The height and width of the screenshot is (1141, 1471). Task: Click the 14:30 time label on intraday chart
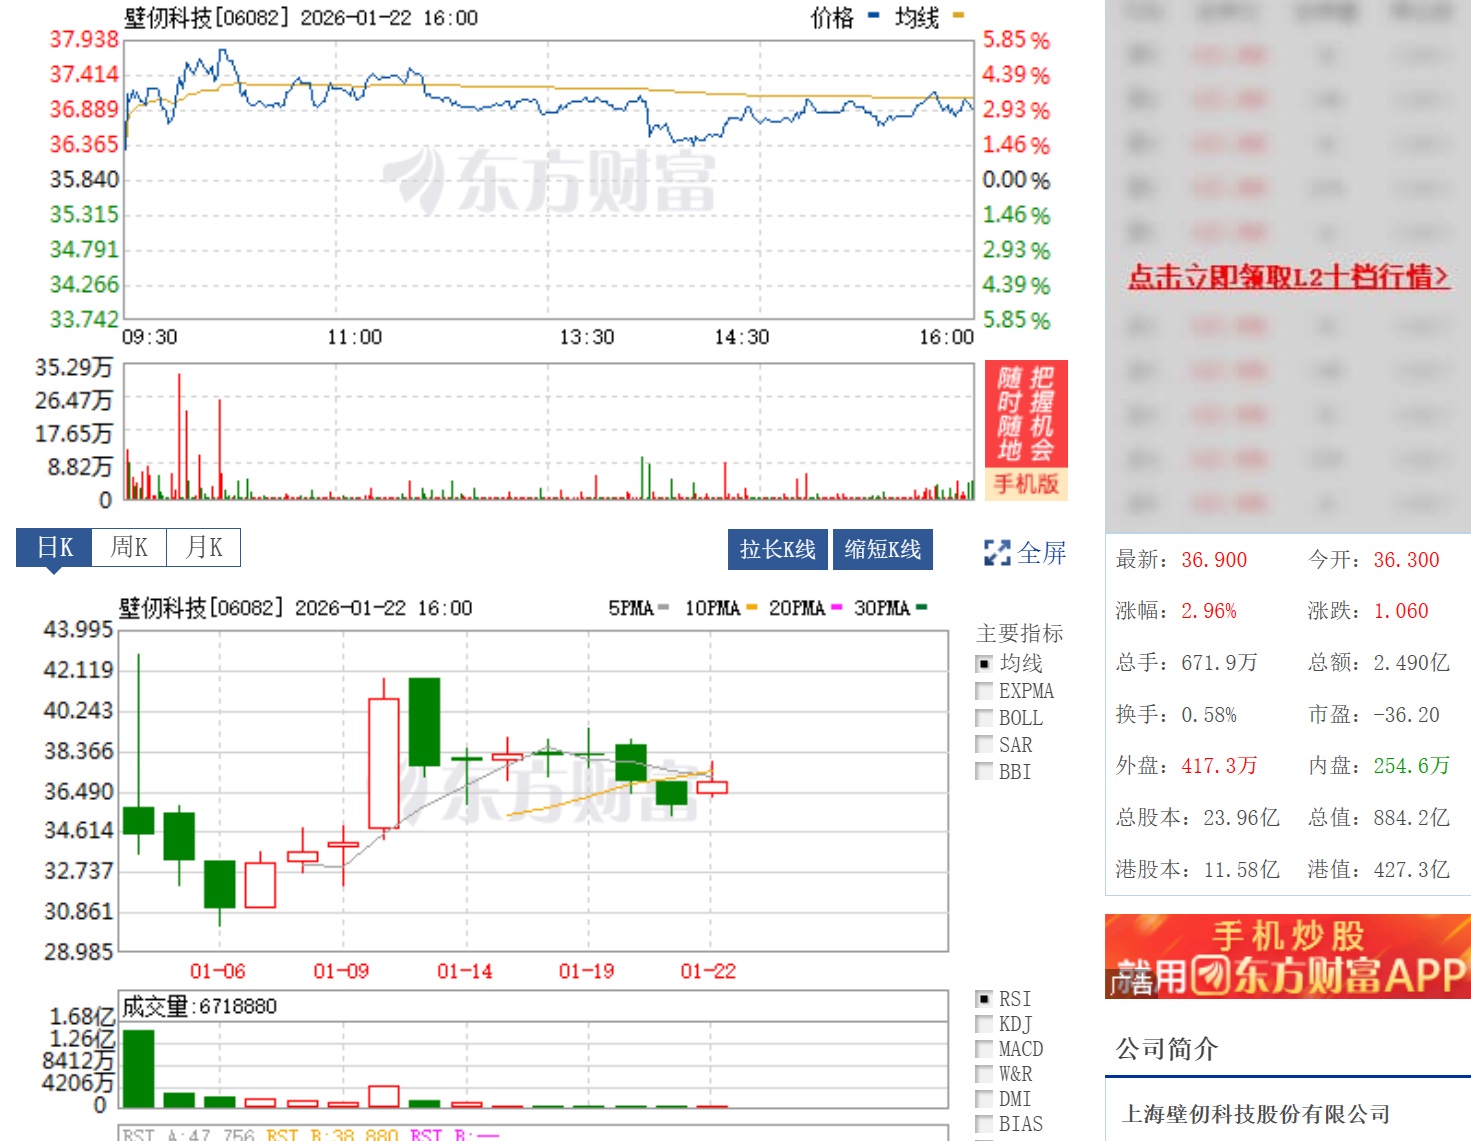[742, 337]
